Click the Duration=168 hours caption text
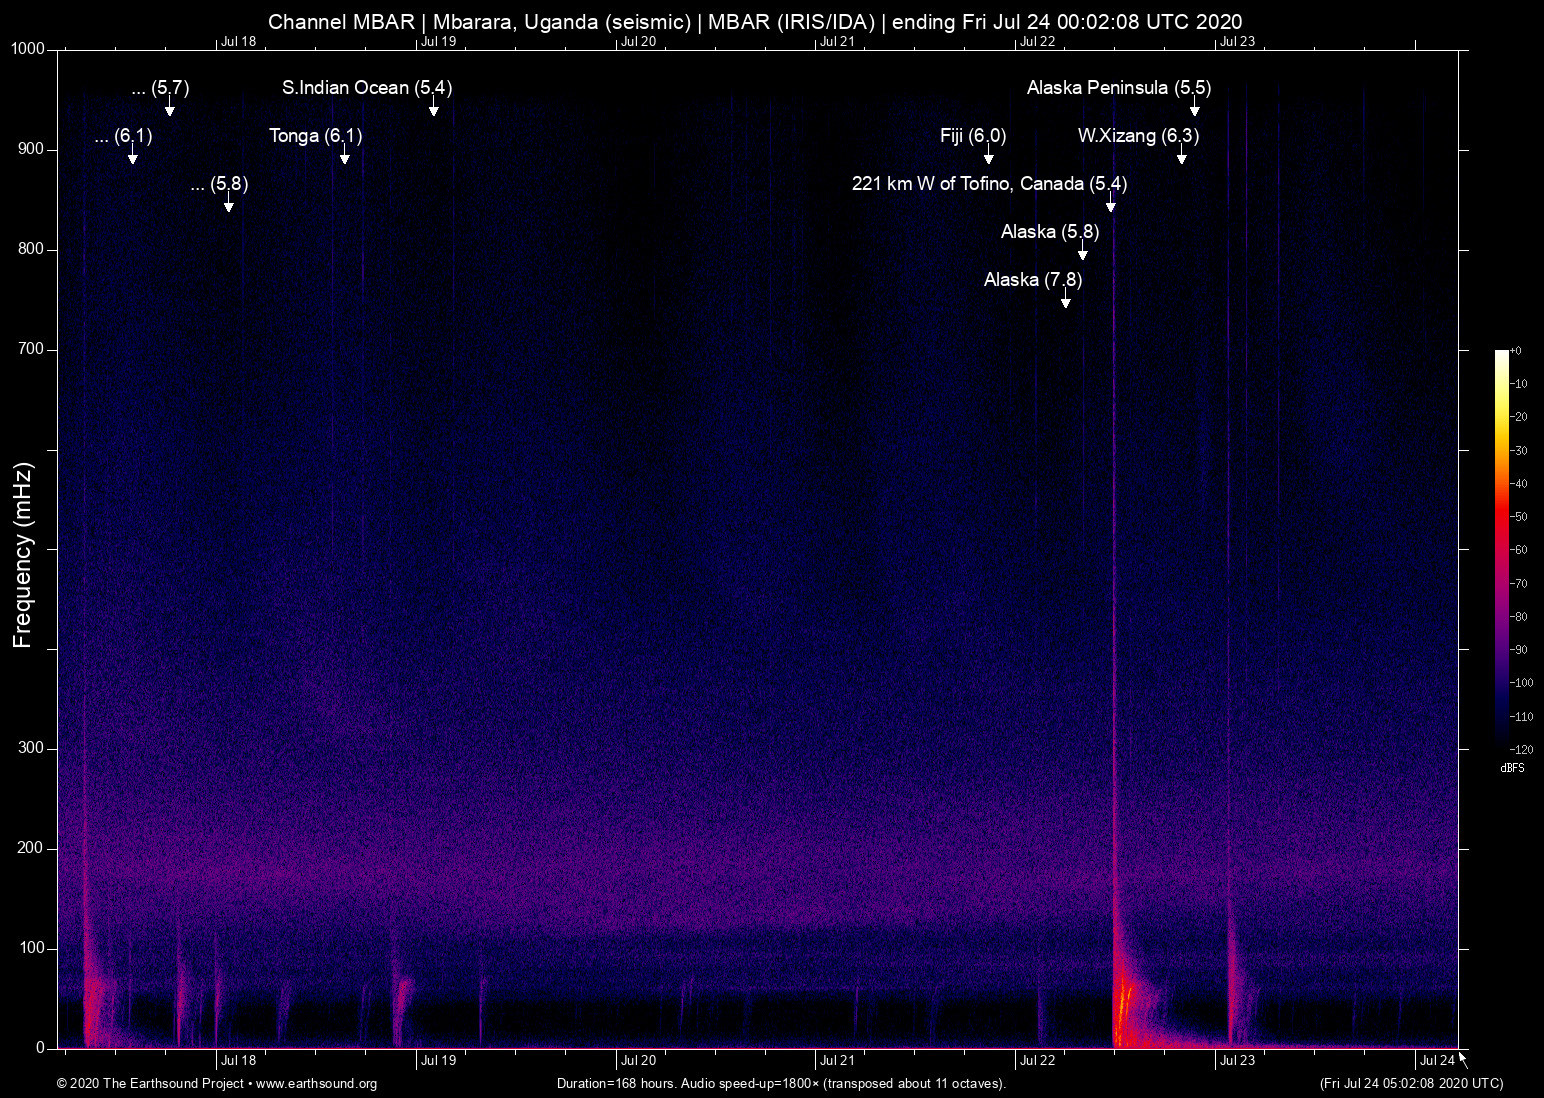The image size is (1544, 1098). pyautogui.click(x=781, y=1084)
